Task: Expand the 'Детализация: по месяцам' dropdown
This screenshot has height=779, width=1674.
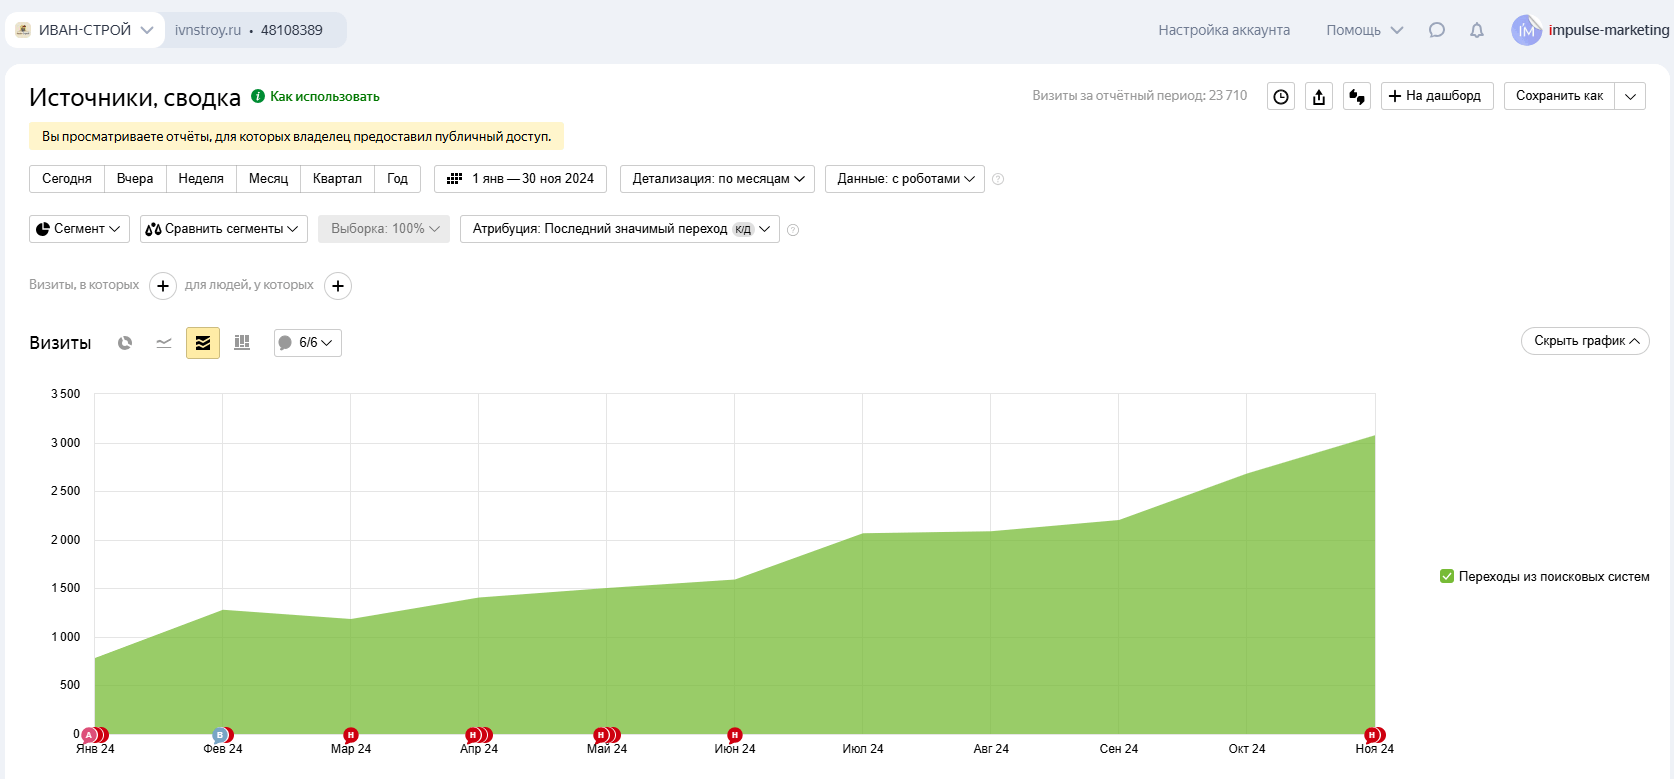Action: tap(717, 179)
